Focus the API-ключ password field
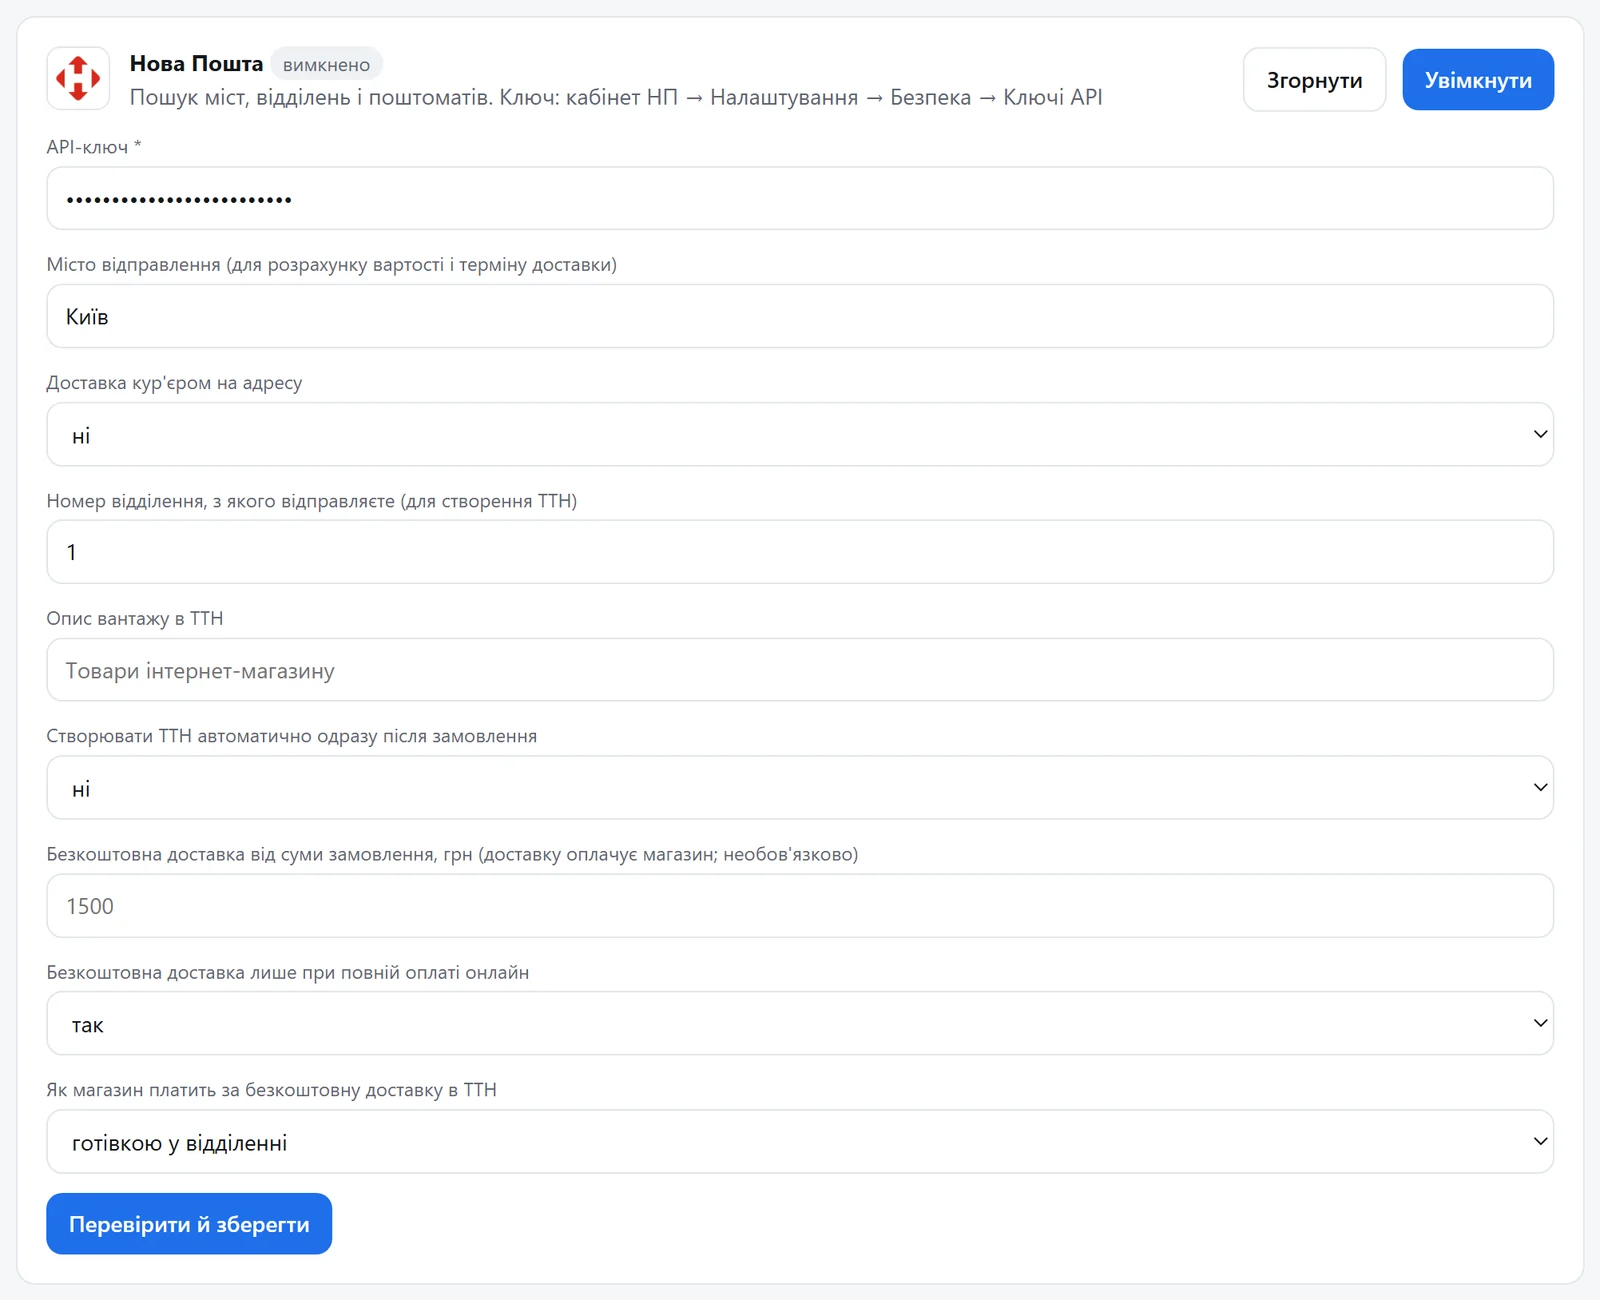 click(x=800, y=198)
